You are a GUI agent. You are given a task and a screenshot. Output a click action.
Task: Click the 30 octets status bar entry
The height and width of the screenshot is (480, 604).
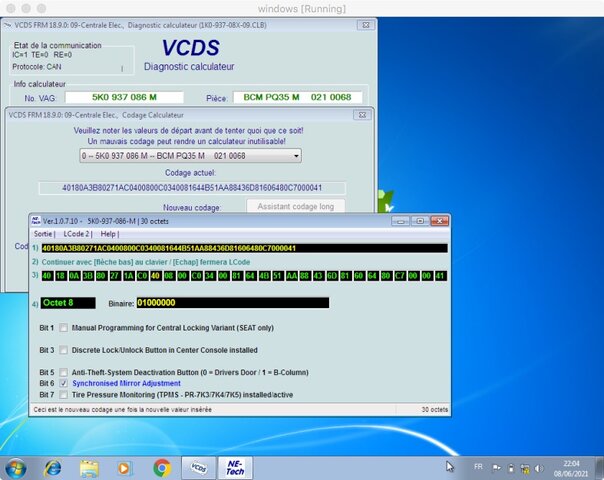[435, 410]
